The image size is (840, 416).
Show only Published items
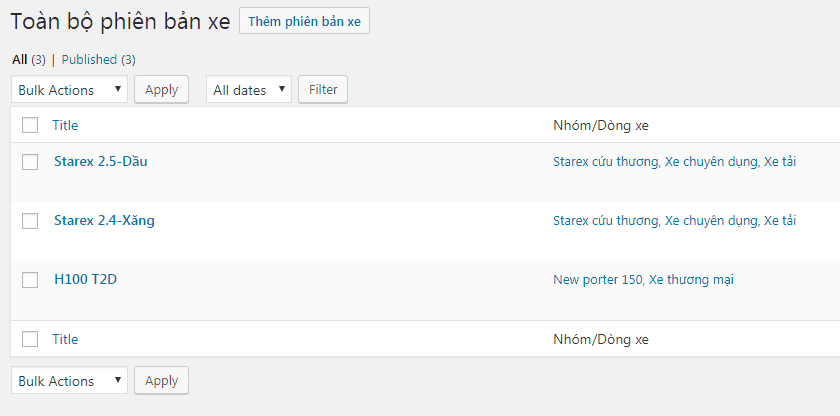click(x=89, y=60)
